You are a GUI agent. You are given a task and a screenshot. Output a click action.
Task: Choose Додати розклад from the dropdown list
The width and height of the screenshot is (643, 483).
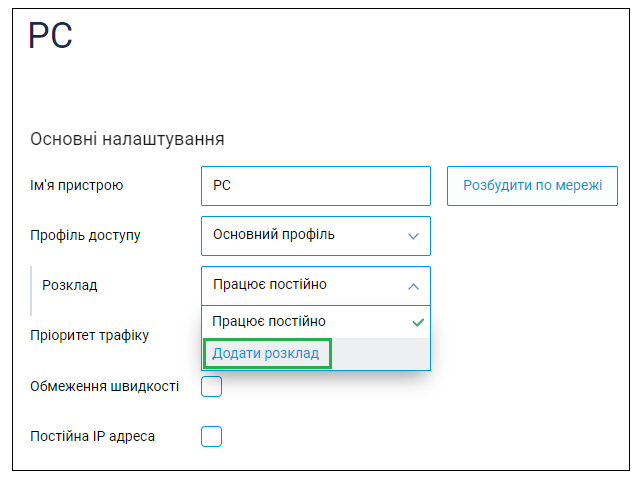click(266, 353)
